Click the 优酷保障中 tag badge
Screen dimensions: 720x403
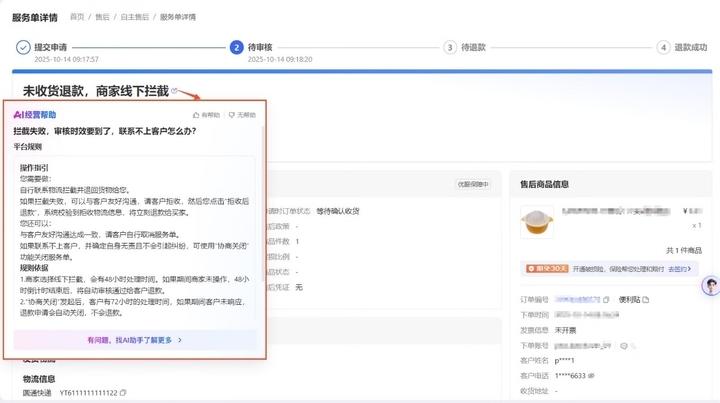tap(472, 184)
